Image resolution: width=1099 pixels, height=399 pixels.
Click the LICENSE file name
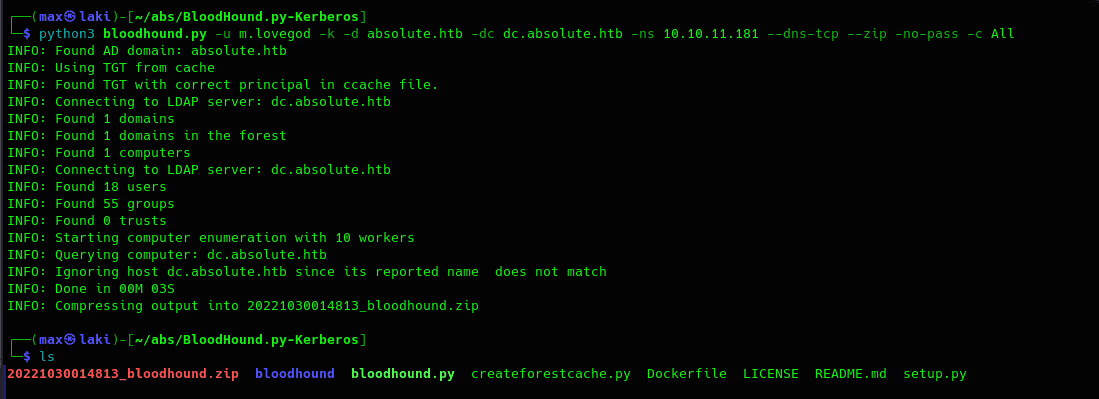[771, 374]
